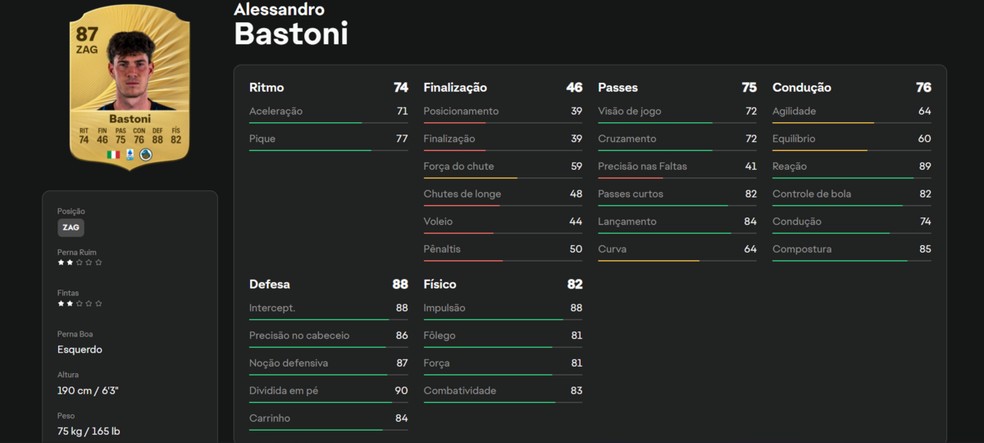
Task: Click the Italy flag icon on card
Action: [x=113, y=154]
